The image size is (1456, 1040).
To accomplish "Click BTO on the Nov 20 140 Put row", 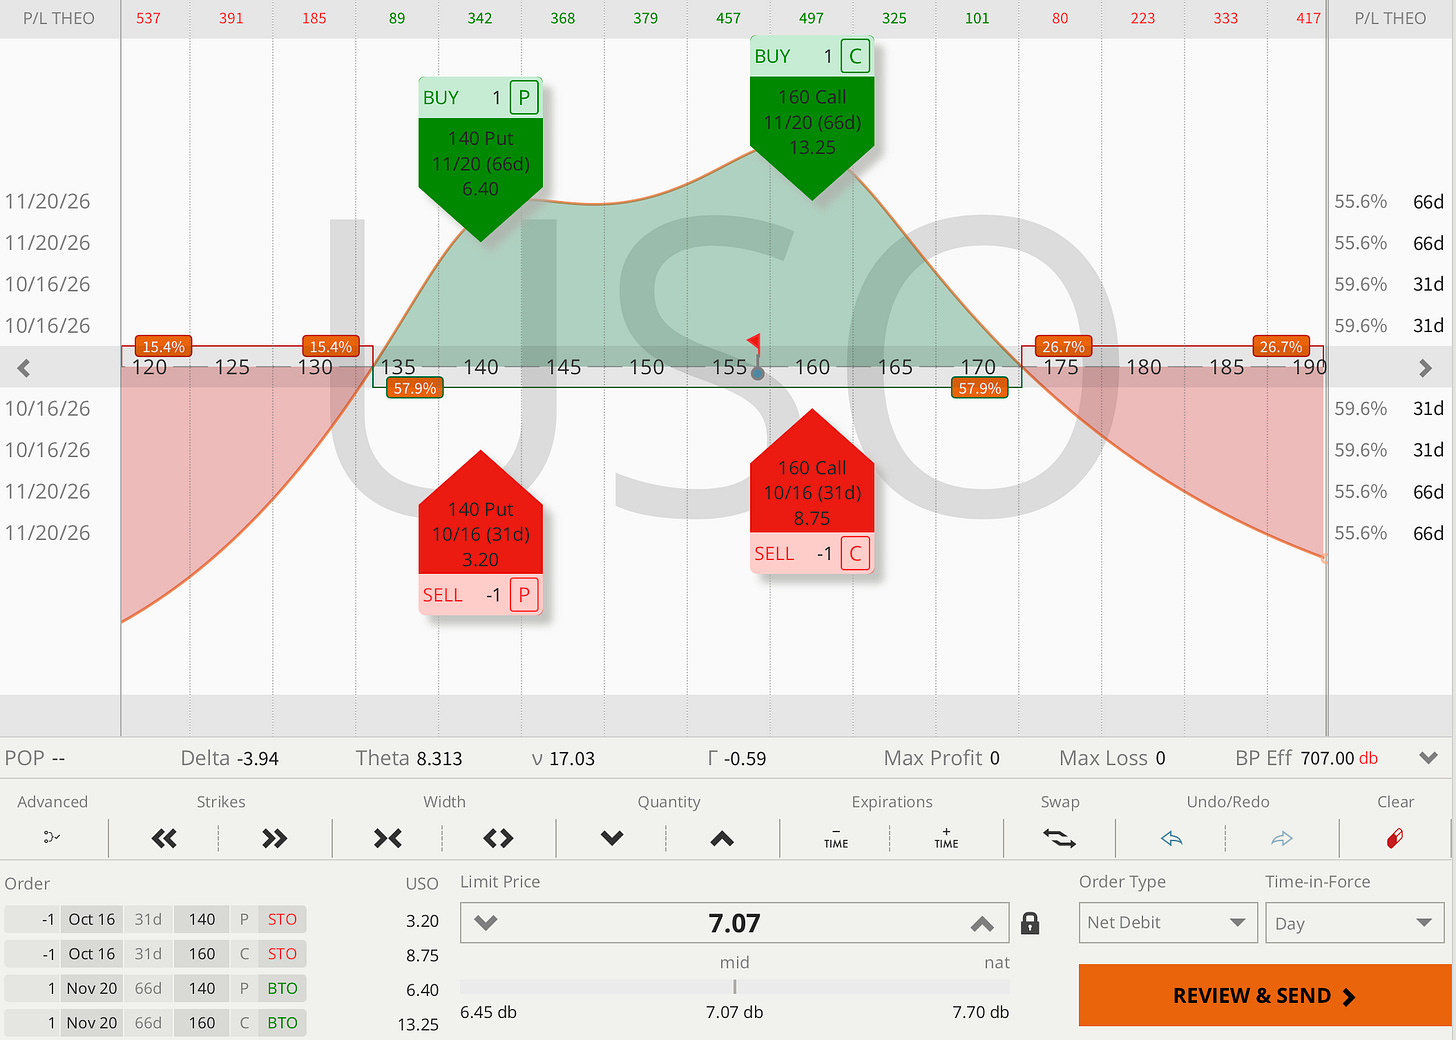I will [282, 988].
